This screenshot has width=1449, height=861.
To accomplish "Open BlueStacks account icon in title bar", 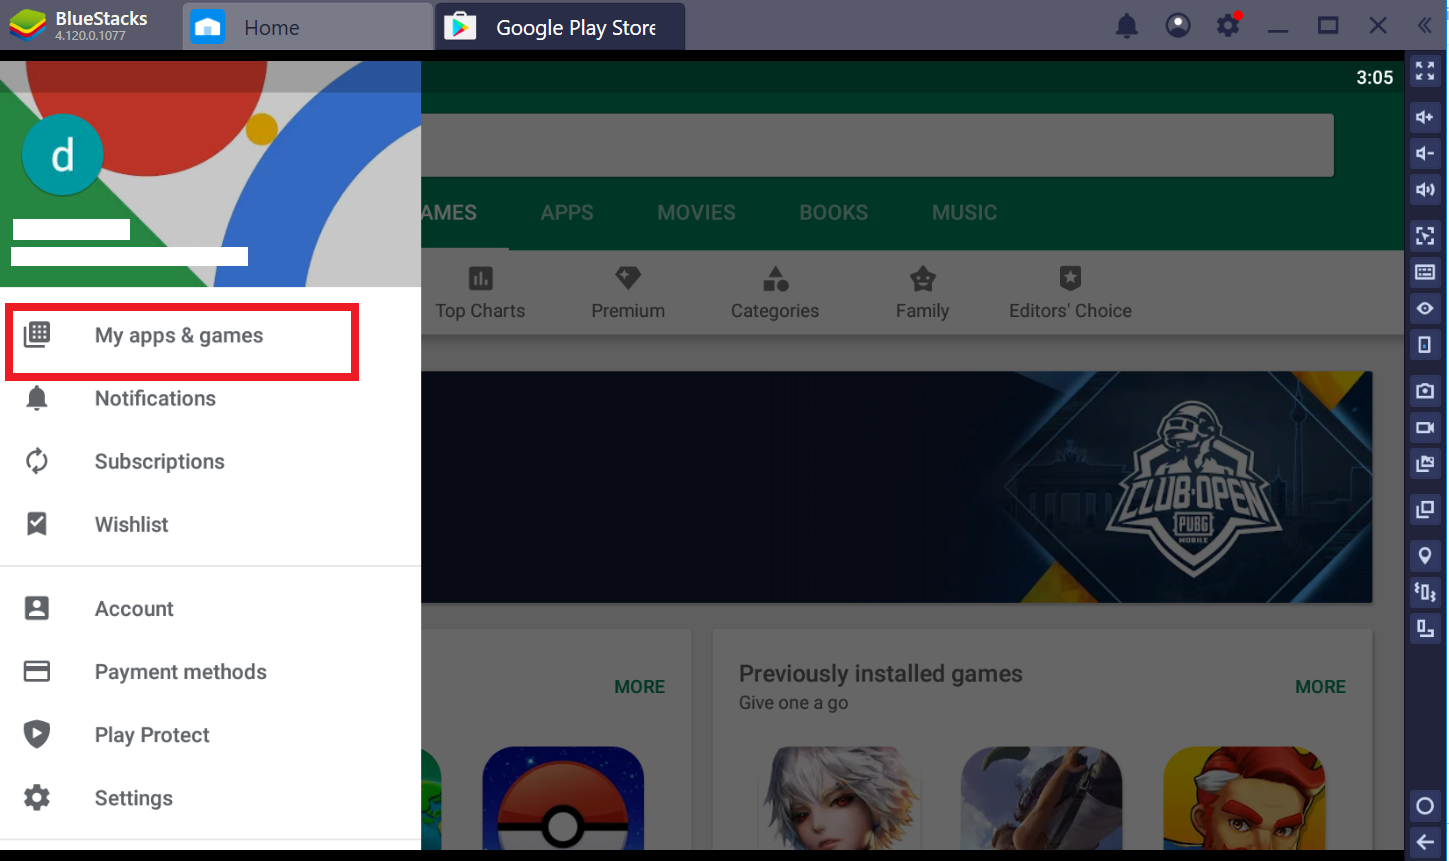I will click(1178, 26).
